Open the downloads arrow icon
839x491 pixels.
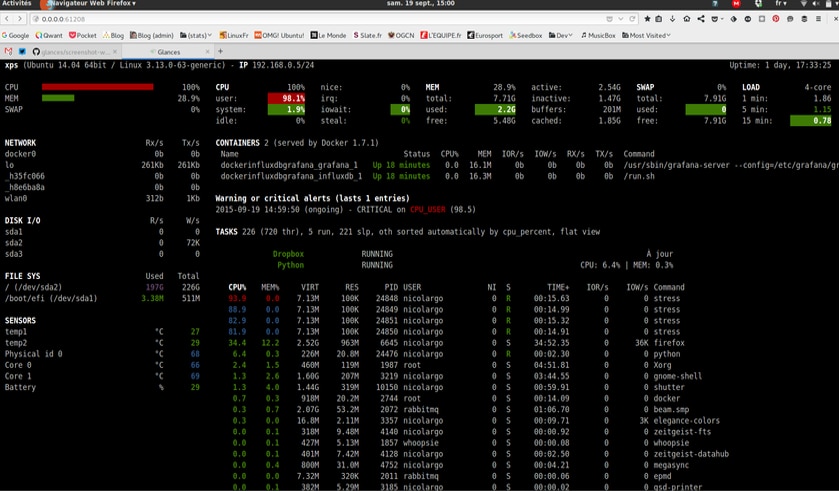coord(673,19)
